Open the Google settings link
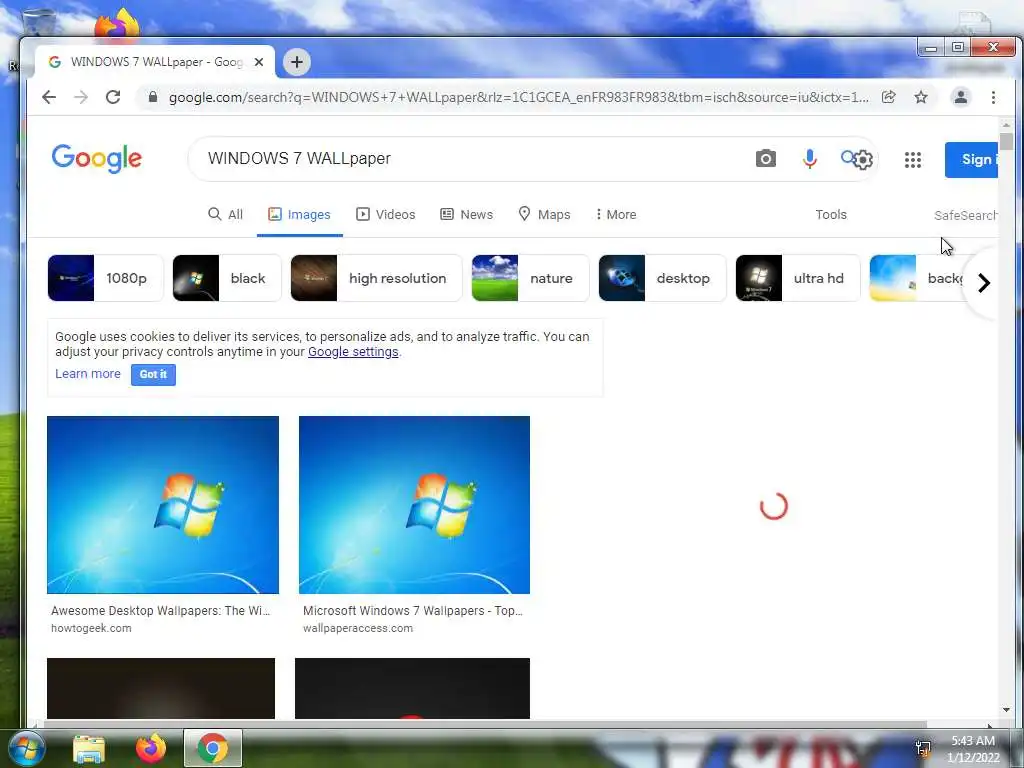The width and height of the screenshot is (1024, 768). (353, 351)
